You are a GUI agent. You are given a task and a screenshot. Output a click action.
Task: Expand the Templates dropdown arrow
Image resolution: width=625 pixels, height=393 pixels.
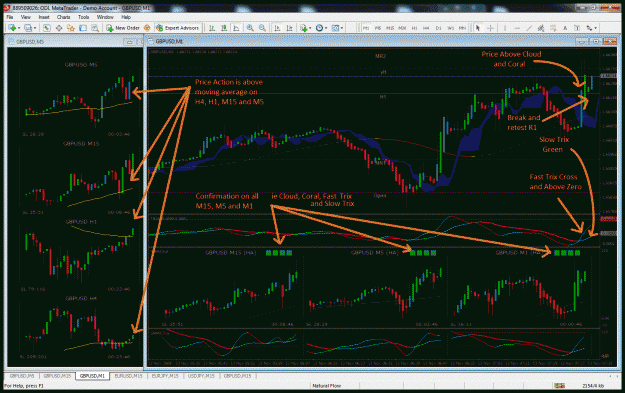tap(342, 28)
